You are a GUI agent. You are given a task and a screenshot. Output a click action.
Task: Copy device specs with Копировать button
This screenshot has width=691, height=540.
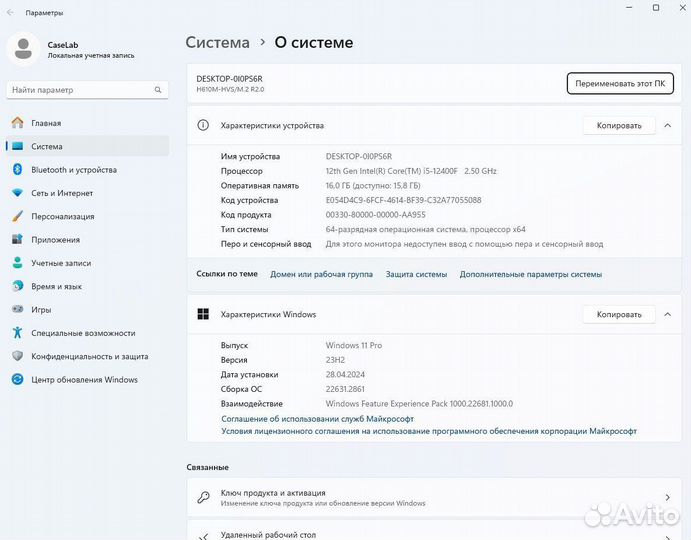tap(619, 126)
